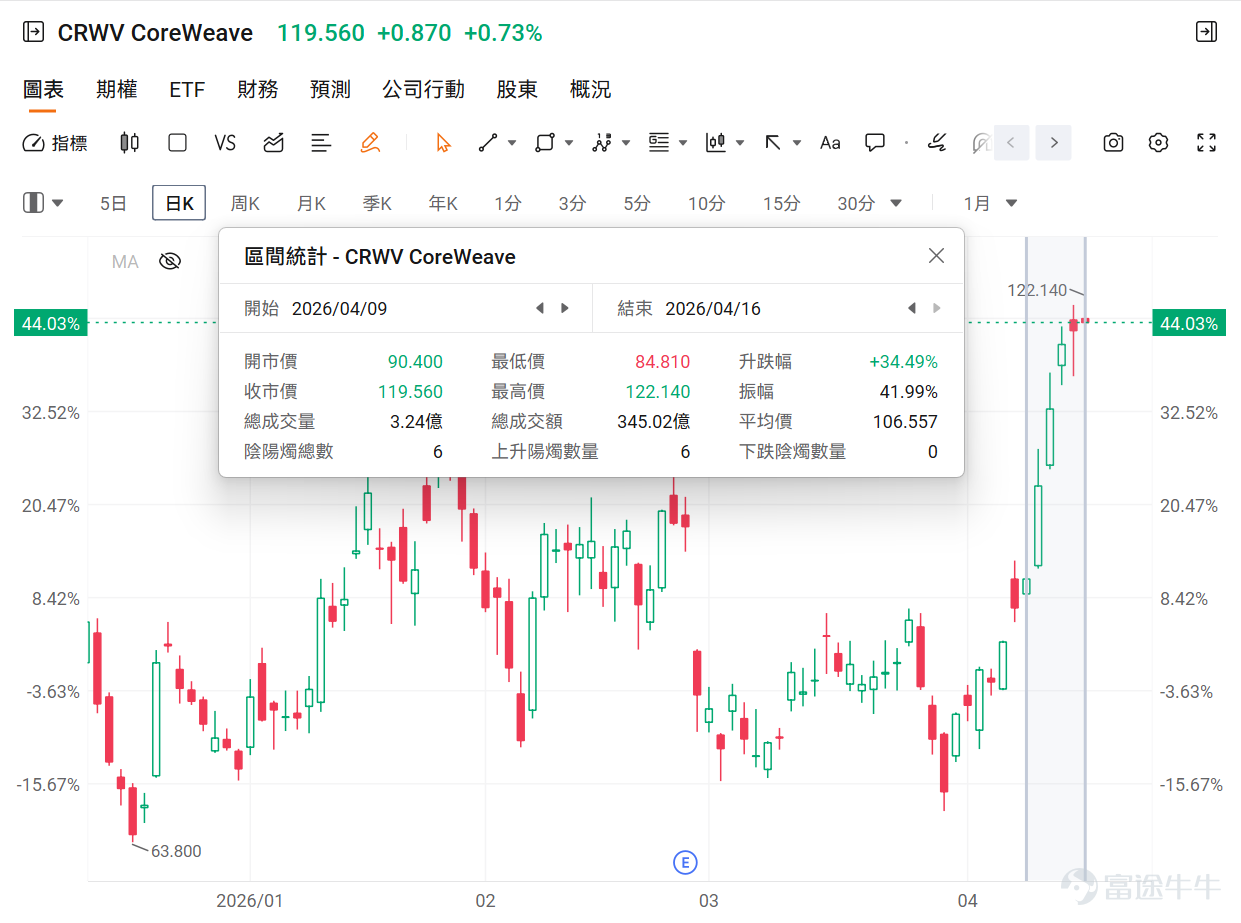Select the 月K monthly period

(x=311, y=203)
